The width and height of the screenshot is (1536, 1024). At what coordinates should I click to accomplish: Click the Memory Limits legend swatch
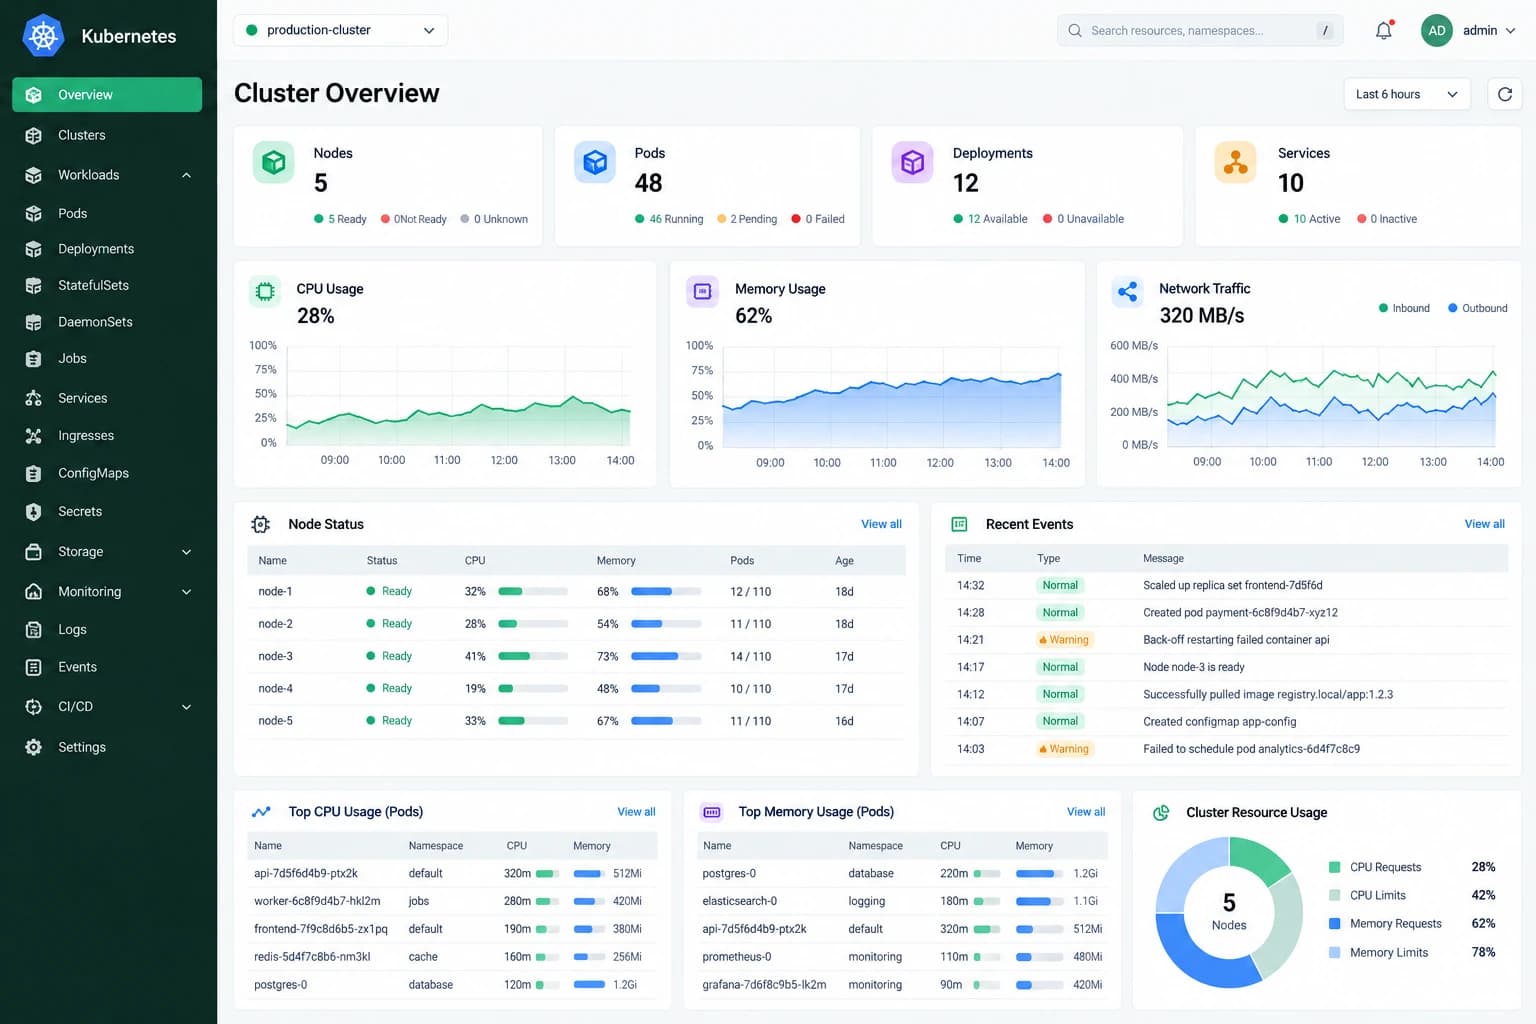click(1334, 952)
